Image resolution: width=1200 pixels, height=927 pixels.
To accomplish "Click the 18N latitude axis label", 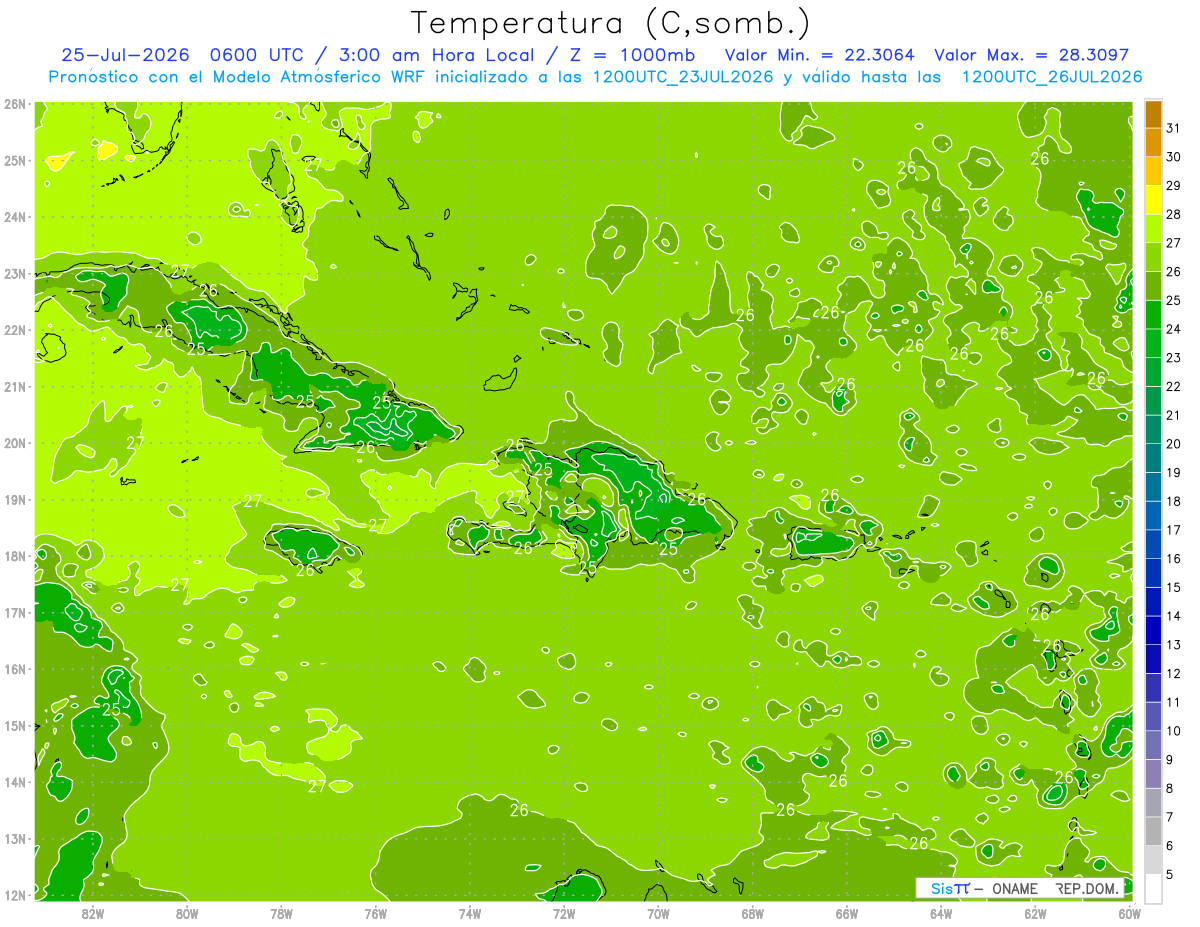I will 15,556.
